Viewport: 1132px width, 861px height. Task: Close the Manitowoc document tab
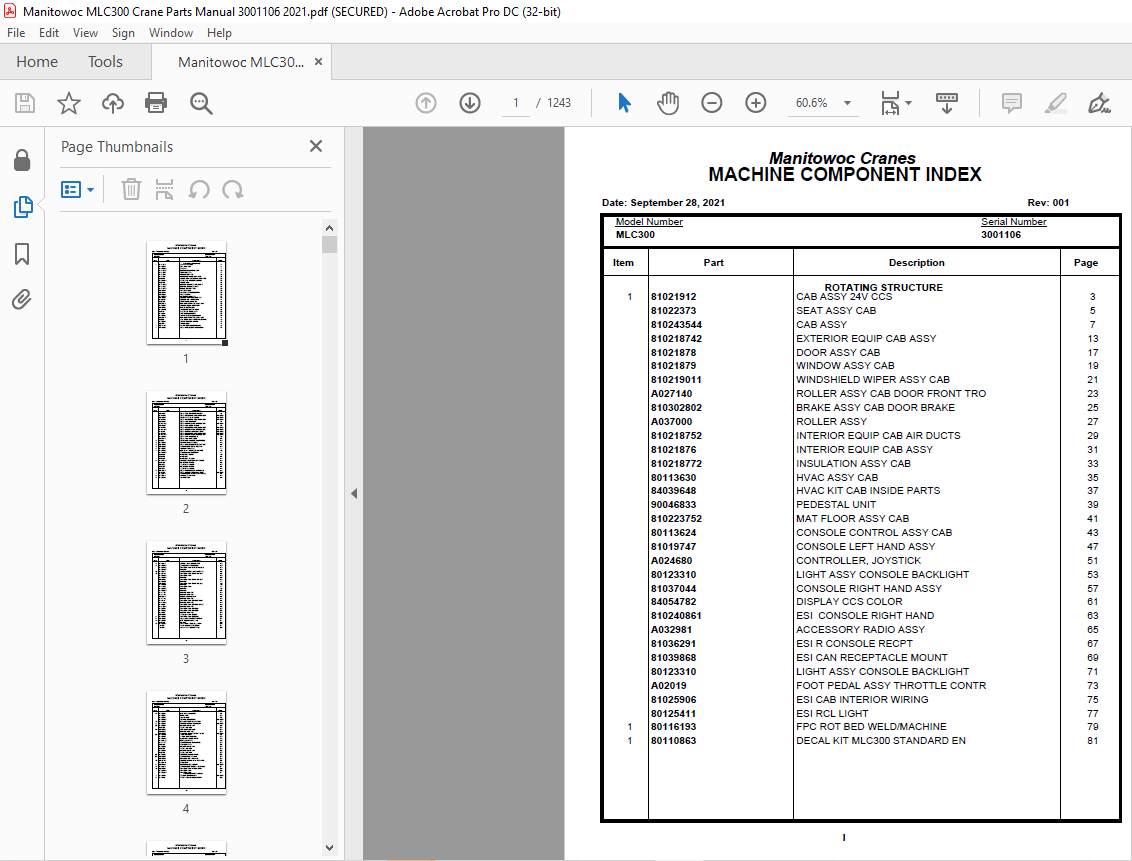pos(318,62)
